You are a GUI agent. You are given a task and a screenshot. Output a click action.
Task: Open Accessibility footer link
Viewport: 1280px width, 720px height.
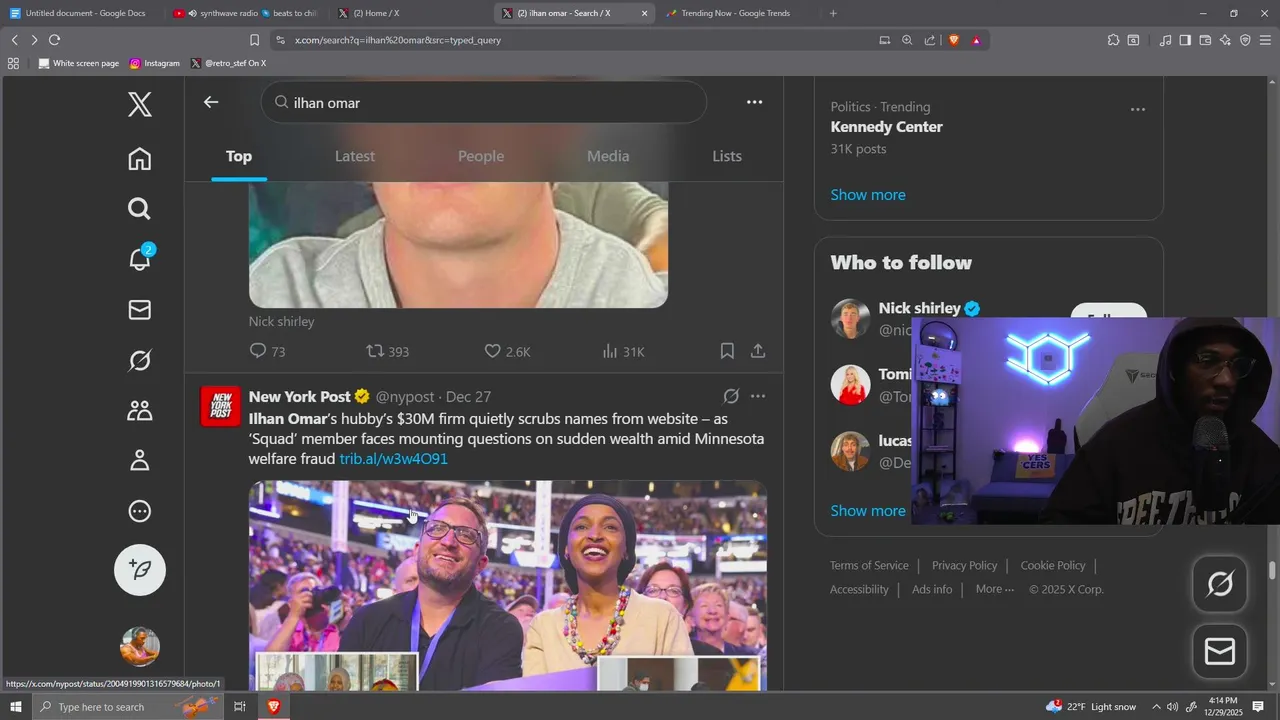click(x=859, y=590)
